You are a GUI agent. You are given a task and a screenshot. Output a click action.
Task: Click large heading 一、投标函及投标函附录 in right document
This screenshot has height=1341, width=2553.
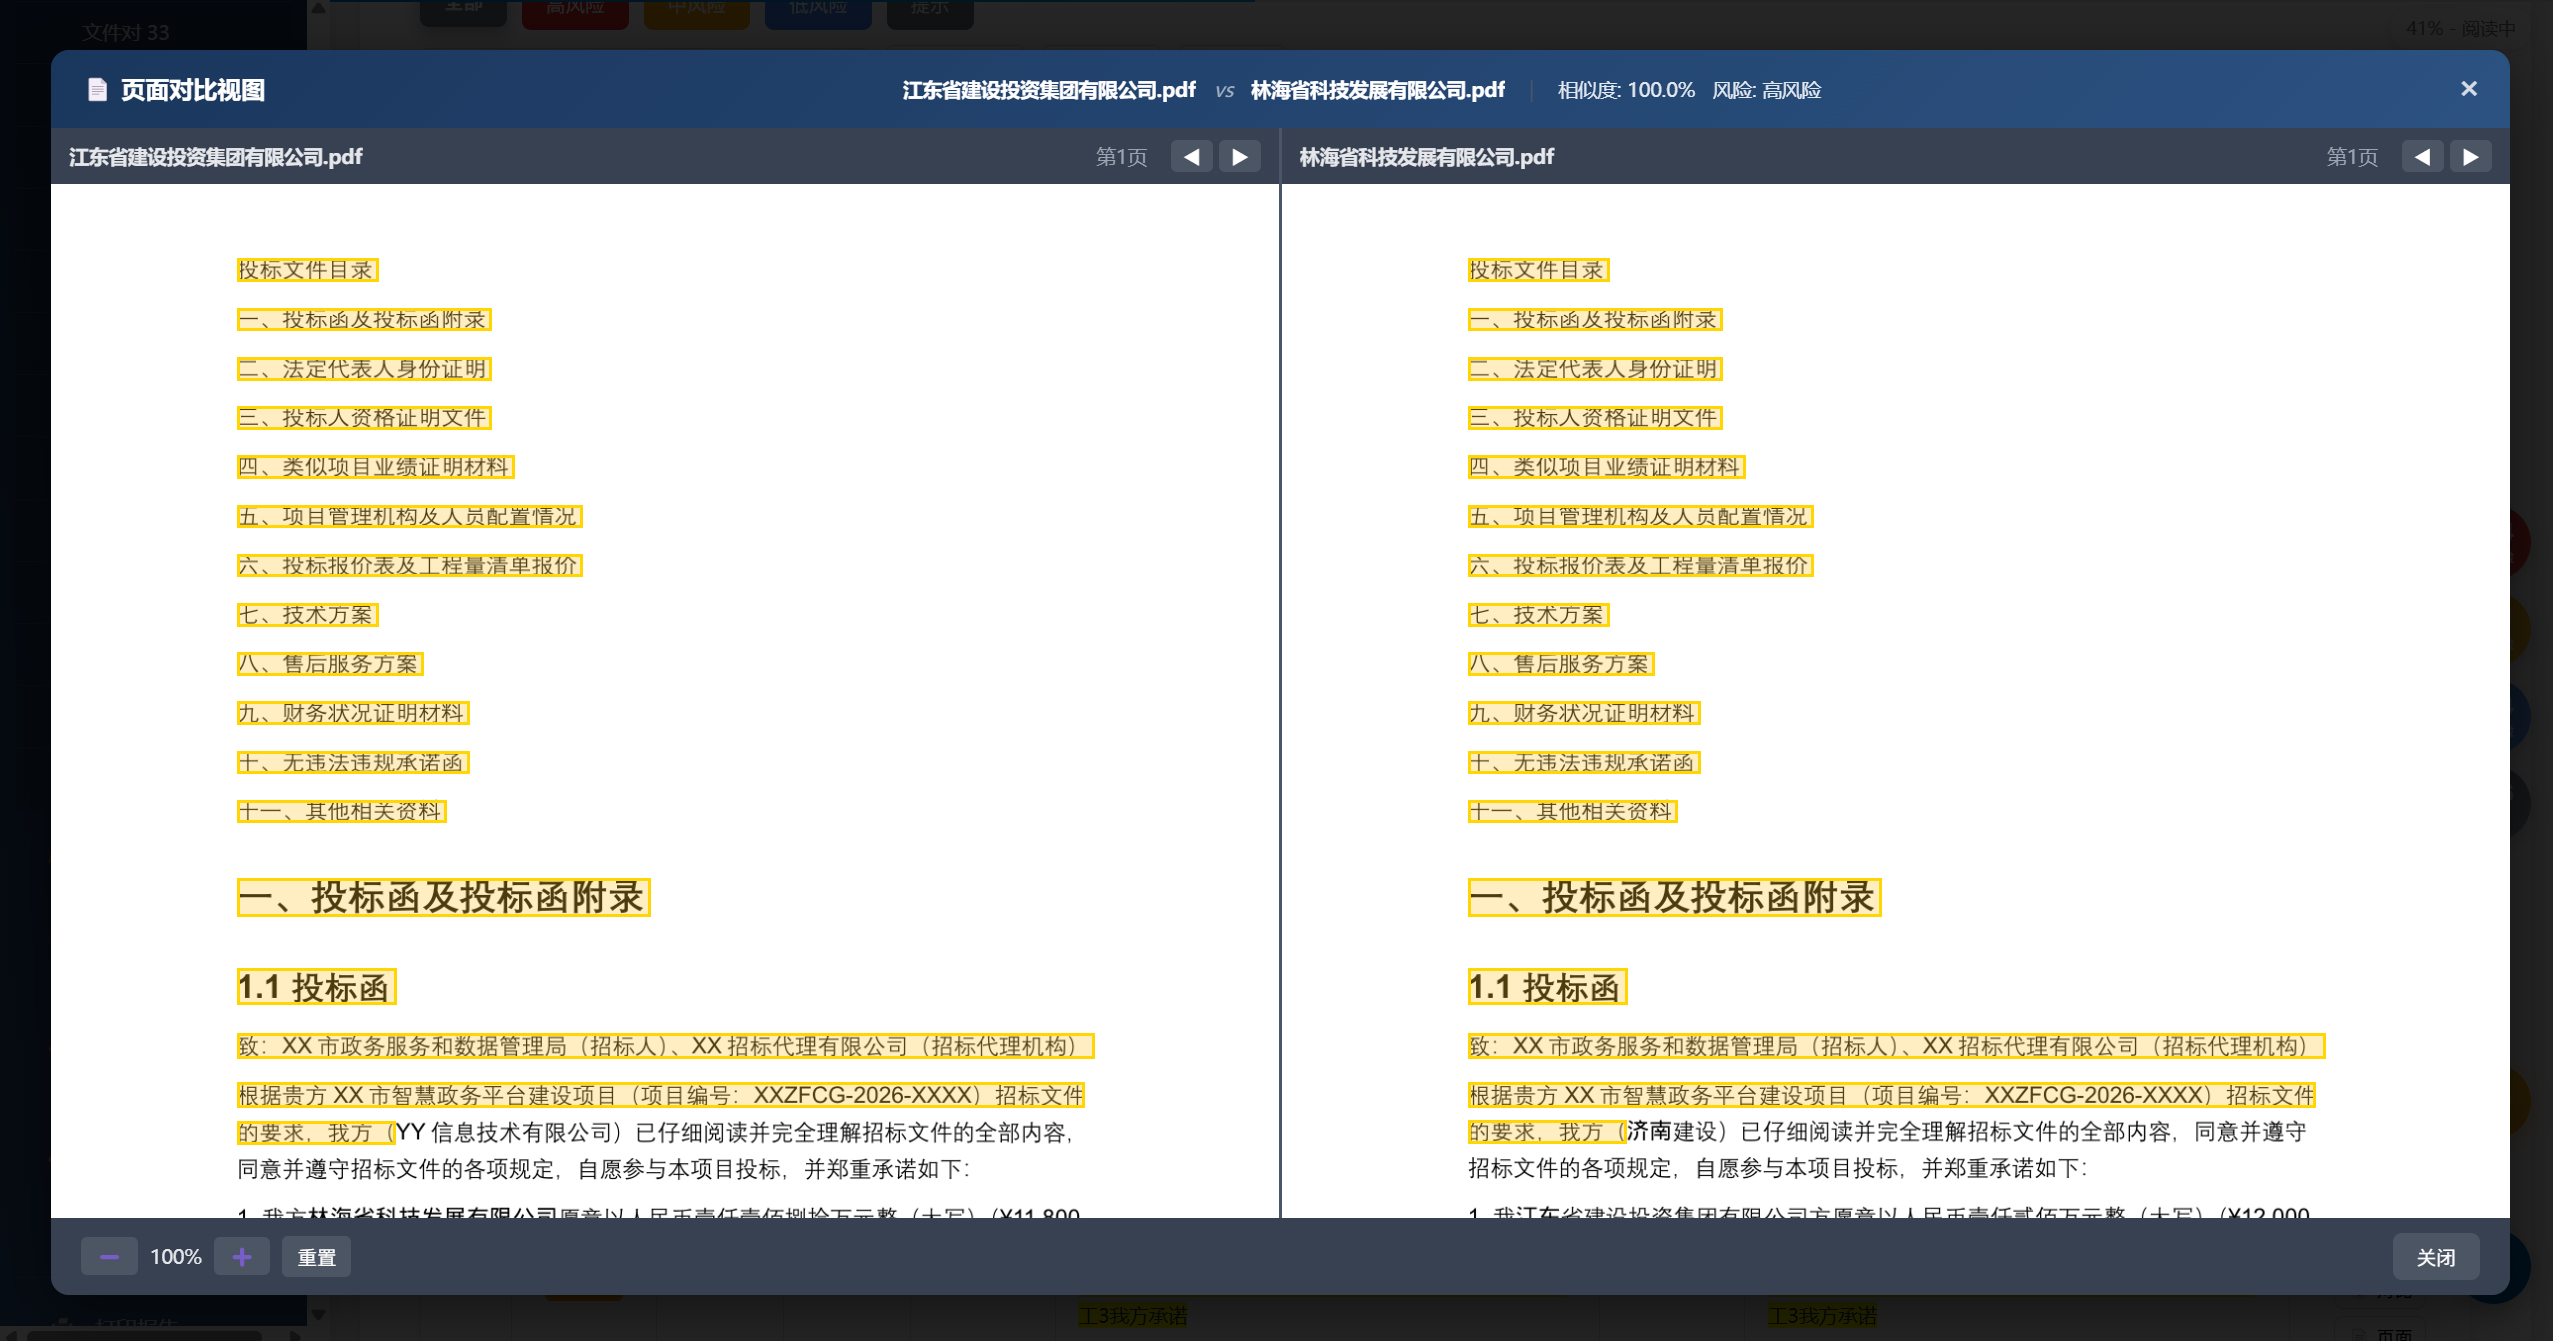[x=1674, y=897]
